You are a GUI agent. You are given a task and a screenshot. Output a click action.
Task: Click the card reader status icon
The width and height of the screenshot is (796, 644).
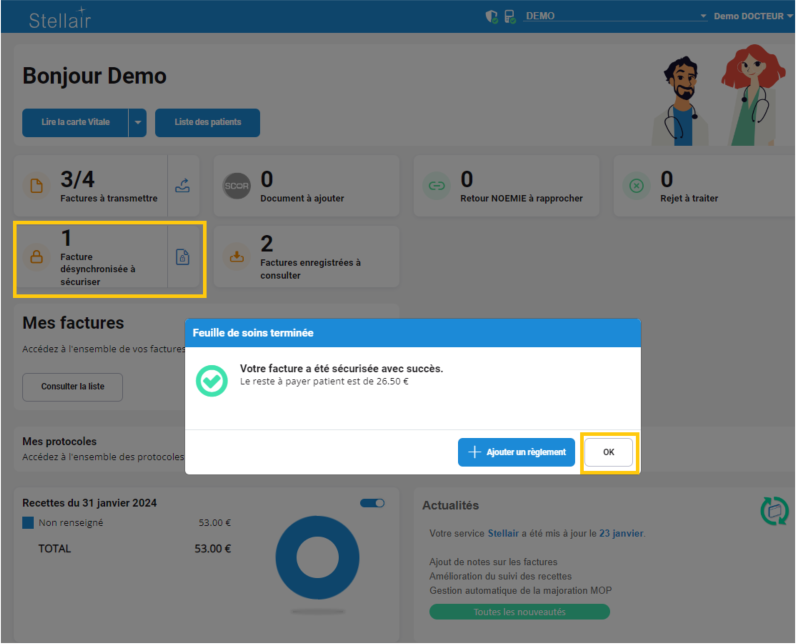[x=509, y=16]
